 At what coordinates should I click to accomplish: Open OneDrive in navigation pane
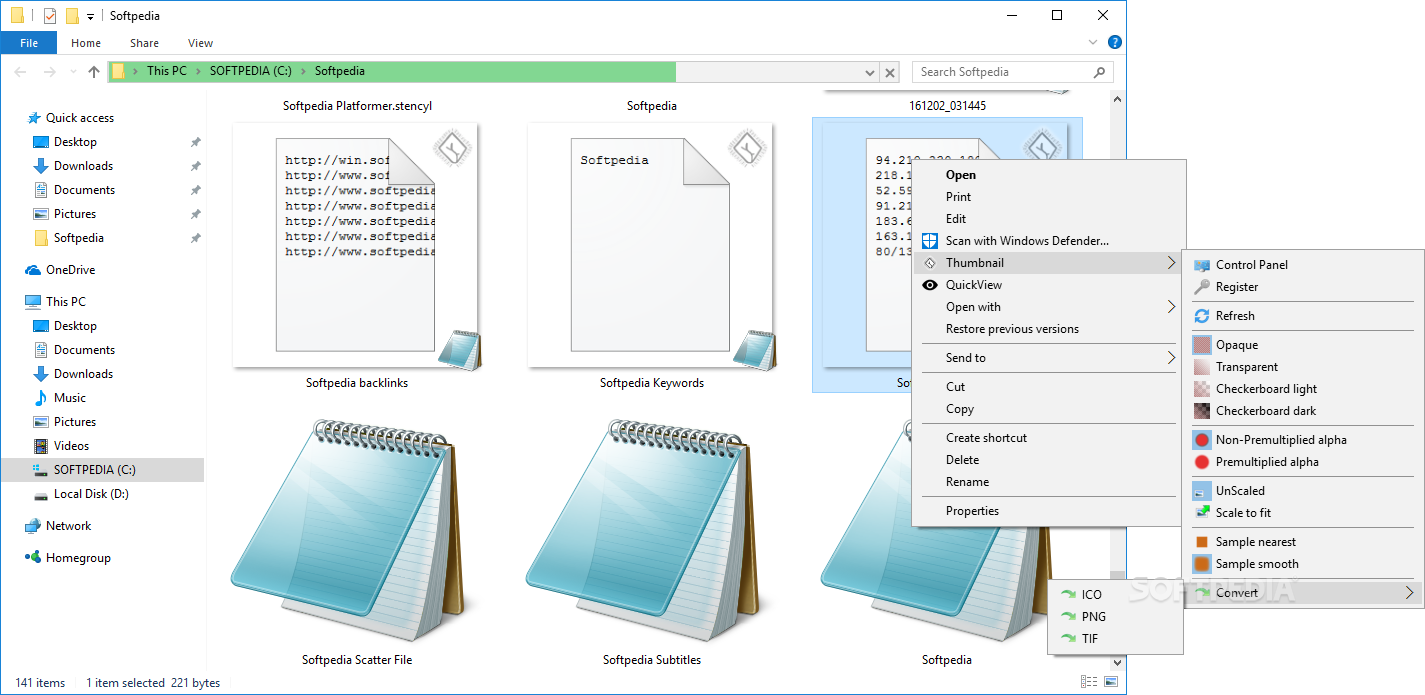pyautogui.click(x=70, y=270)
